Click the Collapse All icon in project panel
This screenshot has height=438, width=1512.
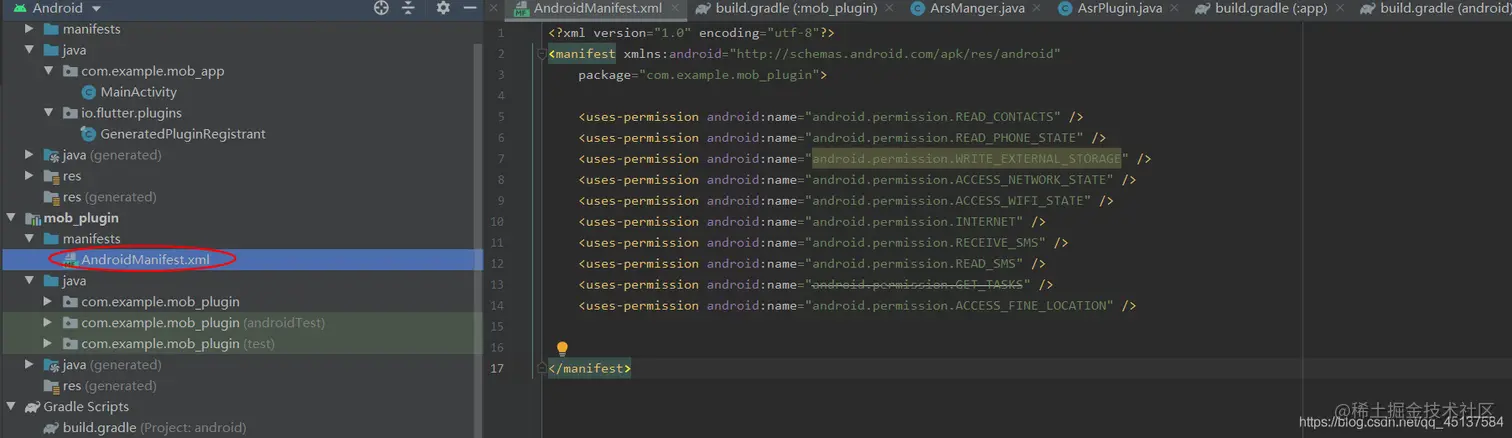(408, 8)
